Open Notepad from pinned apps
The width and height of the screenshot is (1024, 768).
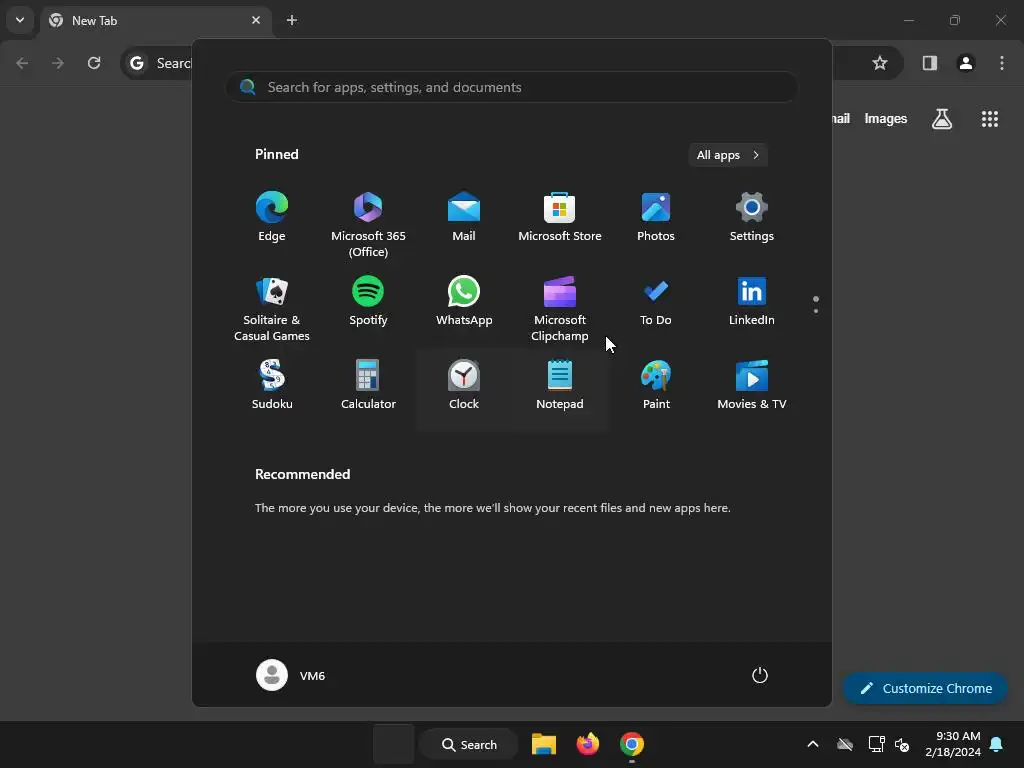(560, 385)
